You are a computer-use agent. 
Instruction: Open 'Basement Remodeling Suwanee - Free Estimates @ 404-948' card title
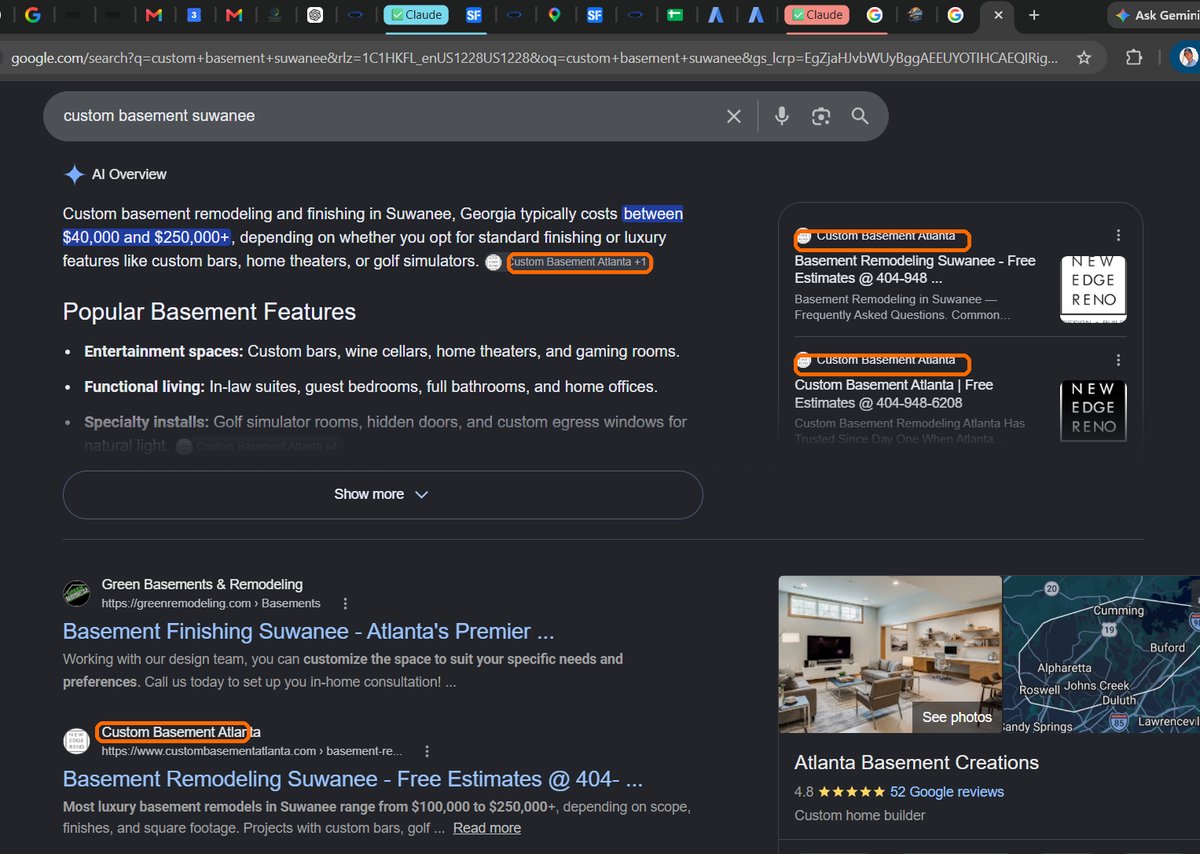point(915,269)
